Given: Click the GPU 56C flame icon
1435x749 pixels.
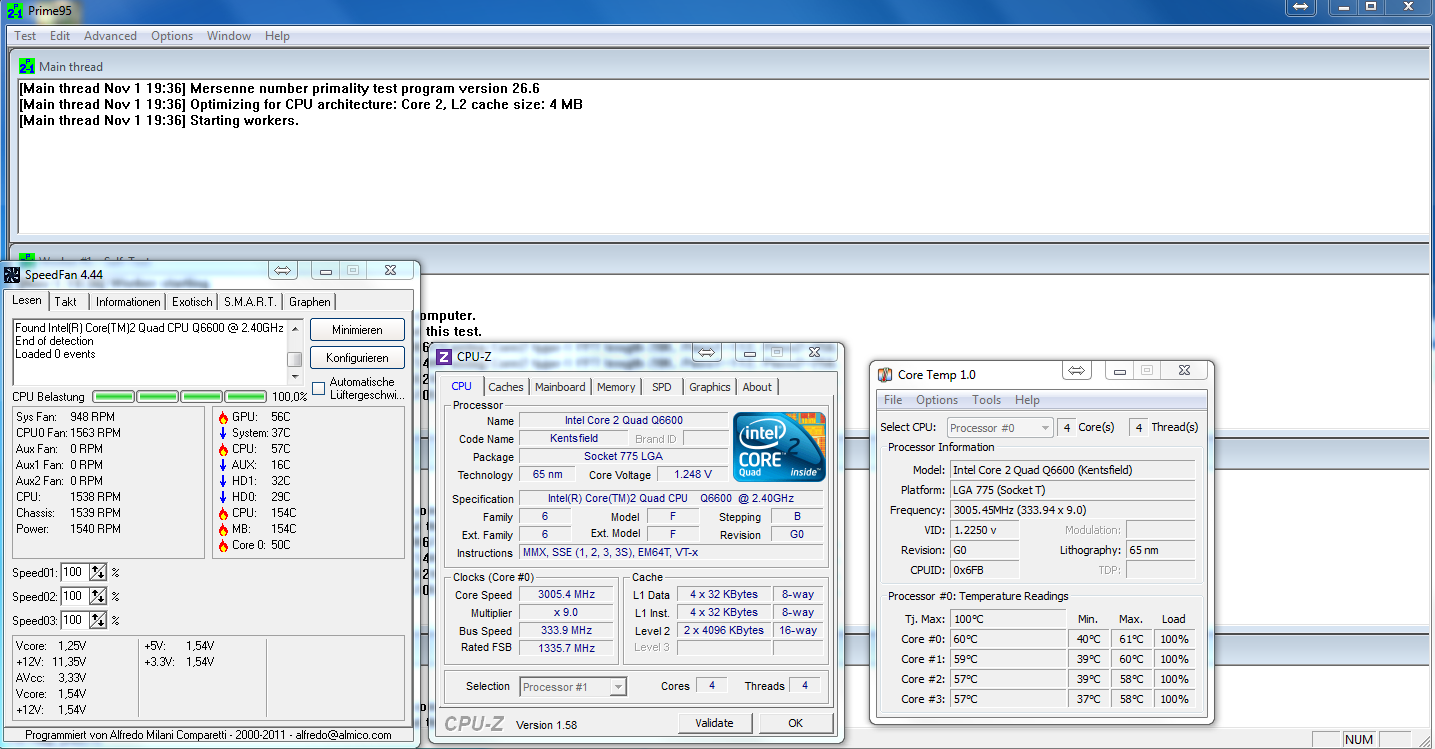Looking at the screenshot, I should [223, 417].
